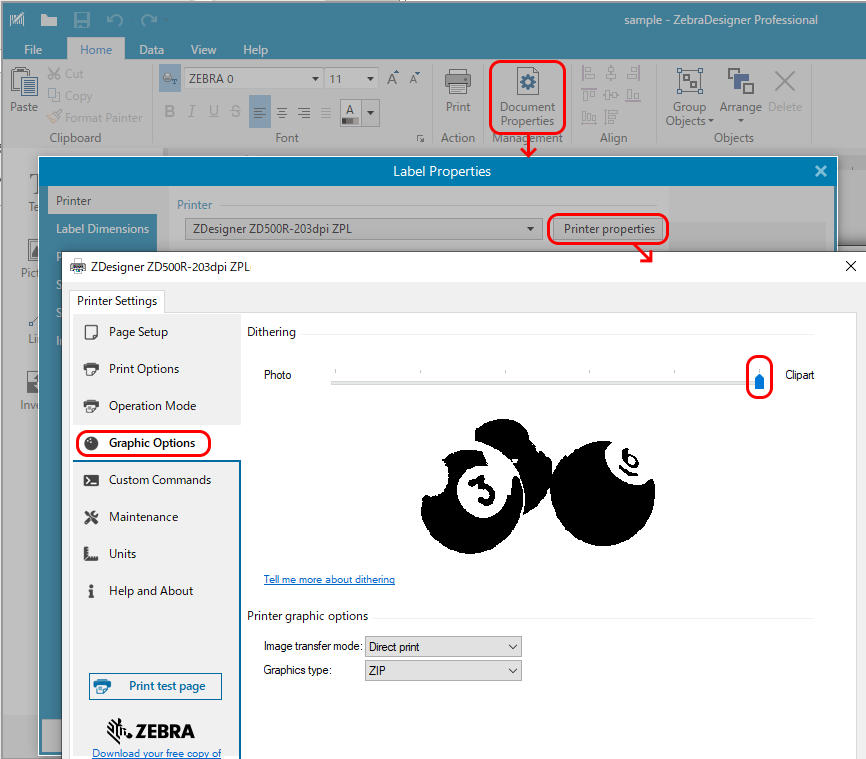Screen dimensions: 866x759
Task: Click the Print icon in Action group
Action: tap(458, 91)
